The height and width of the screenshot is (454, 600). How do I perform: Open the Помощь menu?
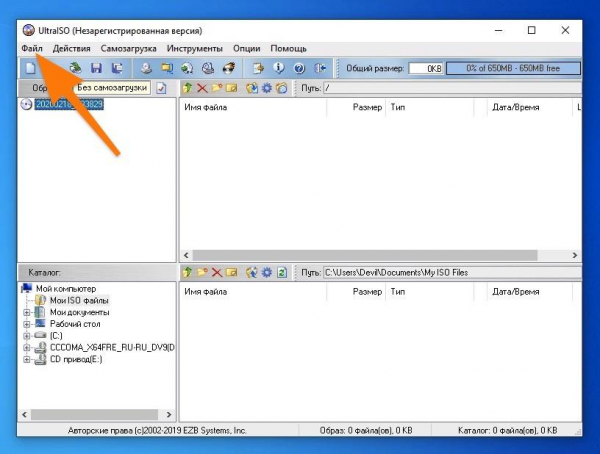pos(289,49)
